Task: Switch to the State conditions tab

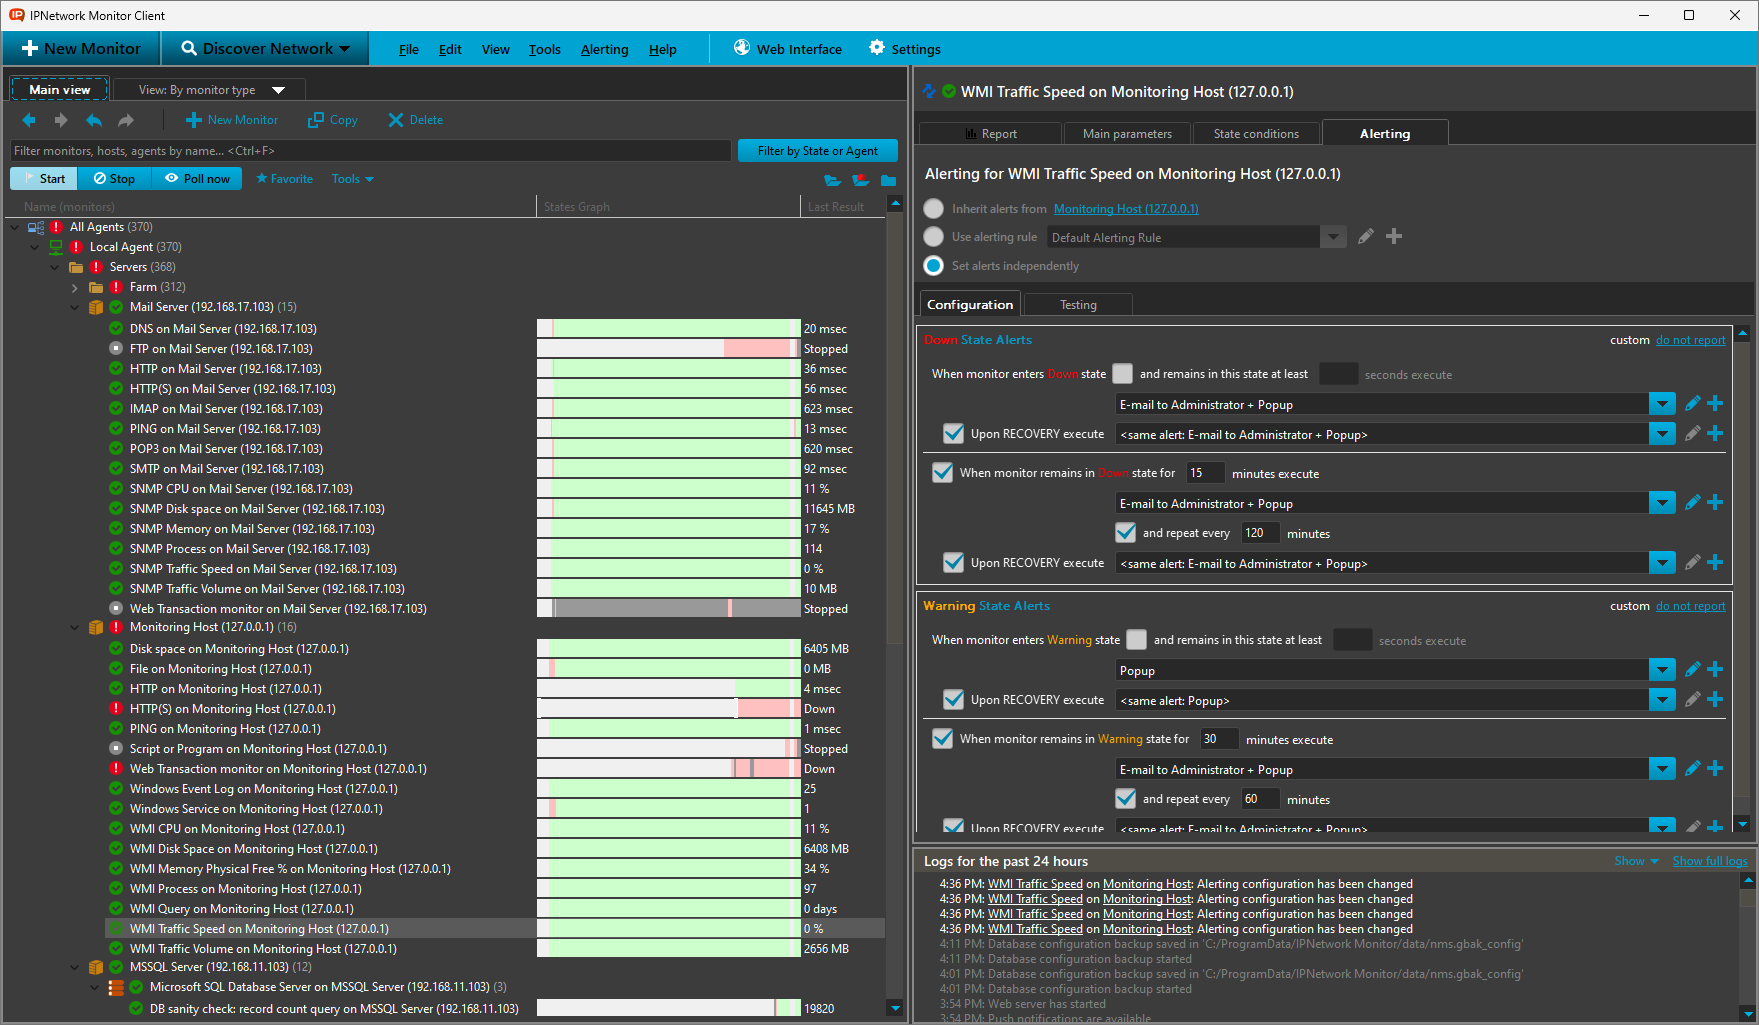Action: 1256,134
